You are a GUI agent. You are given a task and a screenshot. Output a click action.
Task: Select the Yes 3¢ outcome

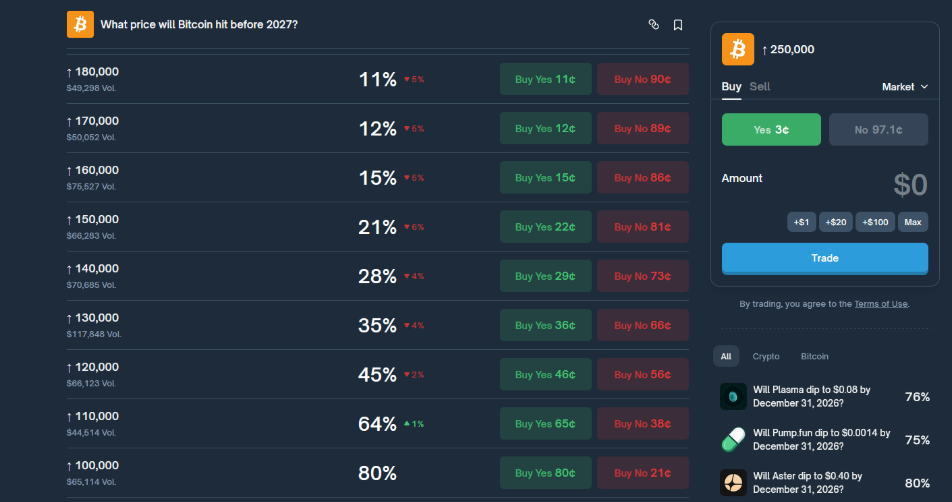coord(771,129)
